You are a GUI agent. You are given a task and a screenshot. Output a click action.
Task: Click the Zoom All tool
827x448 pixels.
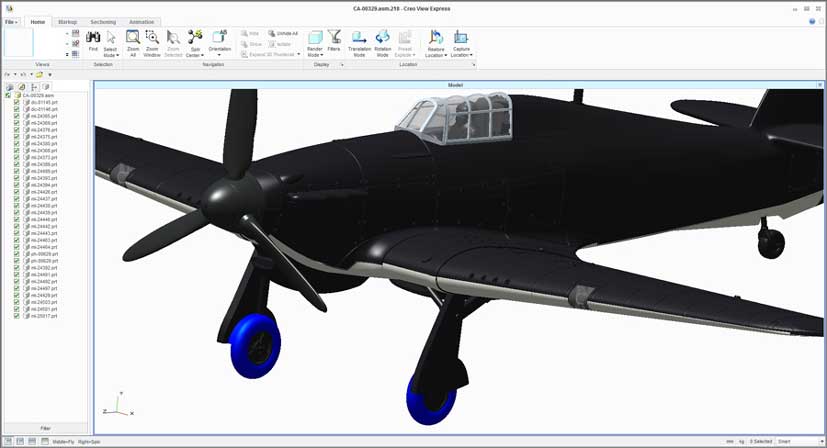point(132,43)
